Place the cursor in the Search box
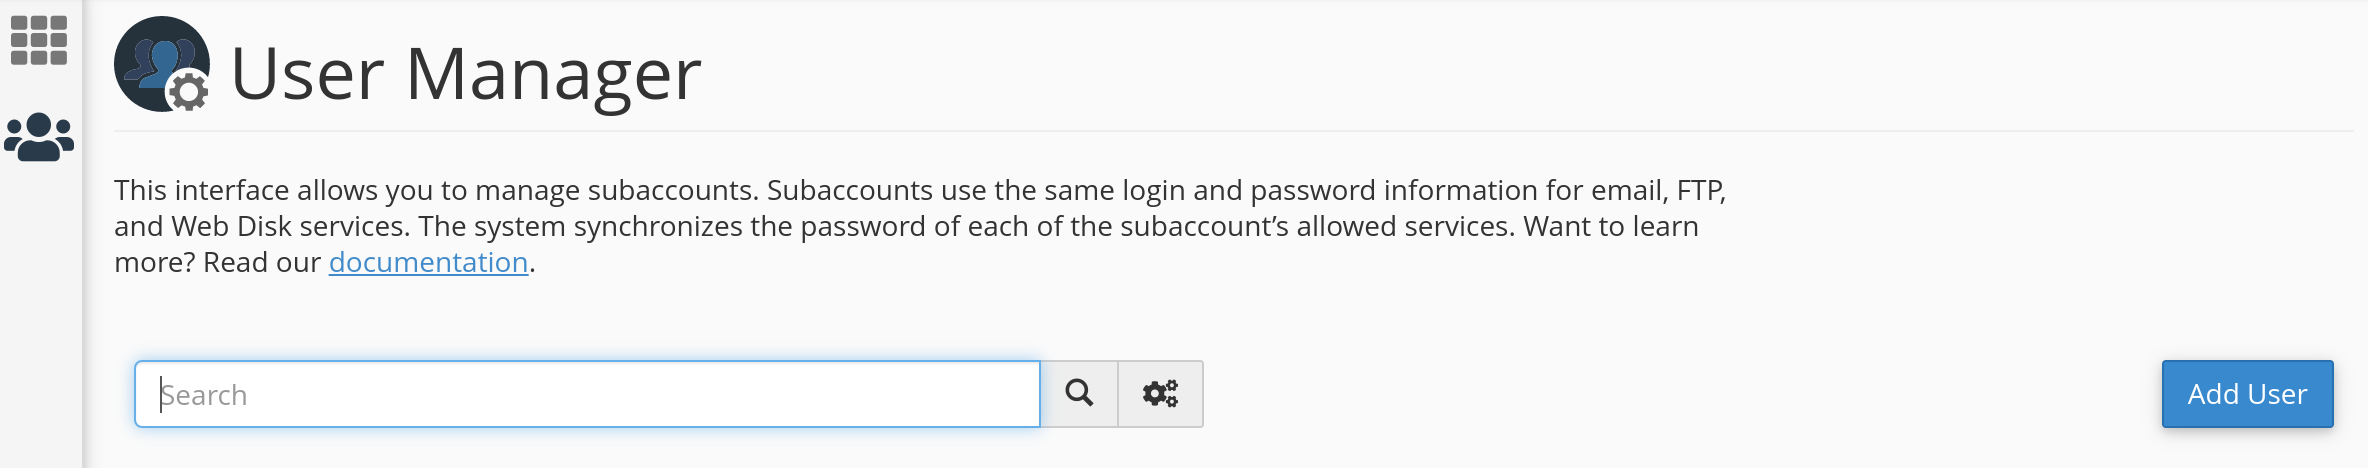Viewport: 2368px width, 468px height. click(x=588, y=394)
